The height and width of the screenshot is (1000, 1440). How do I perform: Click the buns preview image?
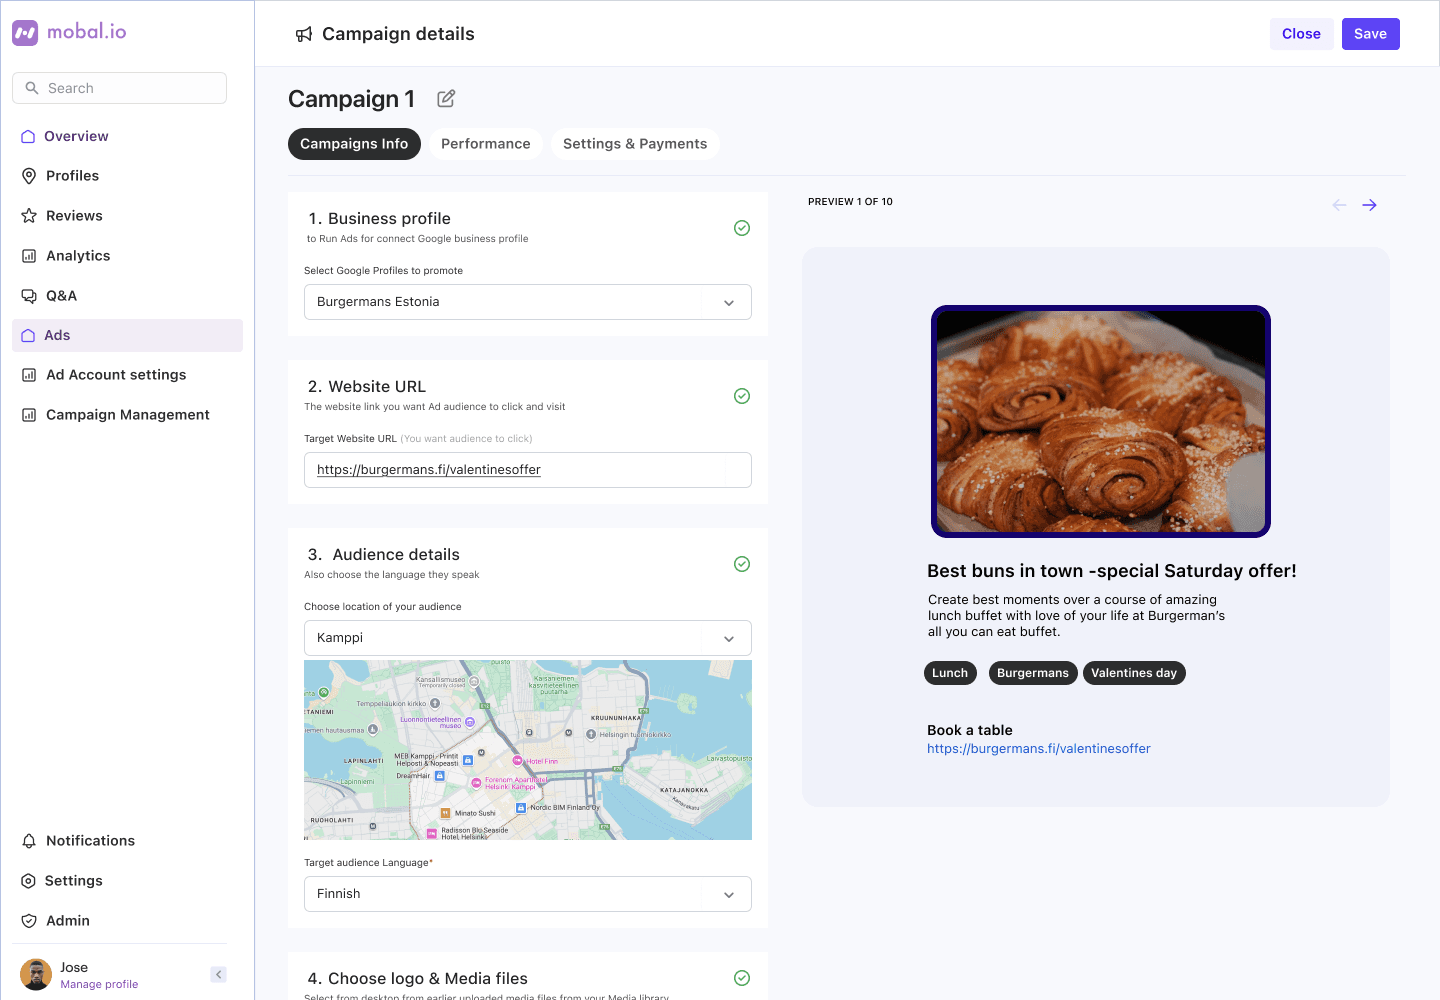tap(1101, 421)
